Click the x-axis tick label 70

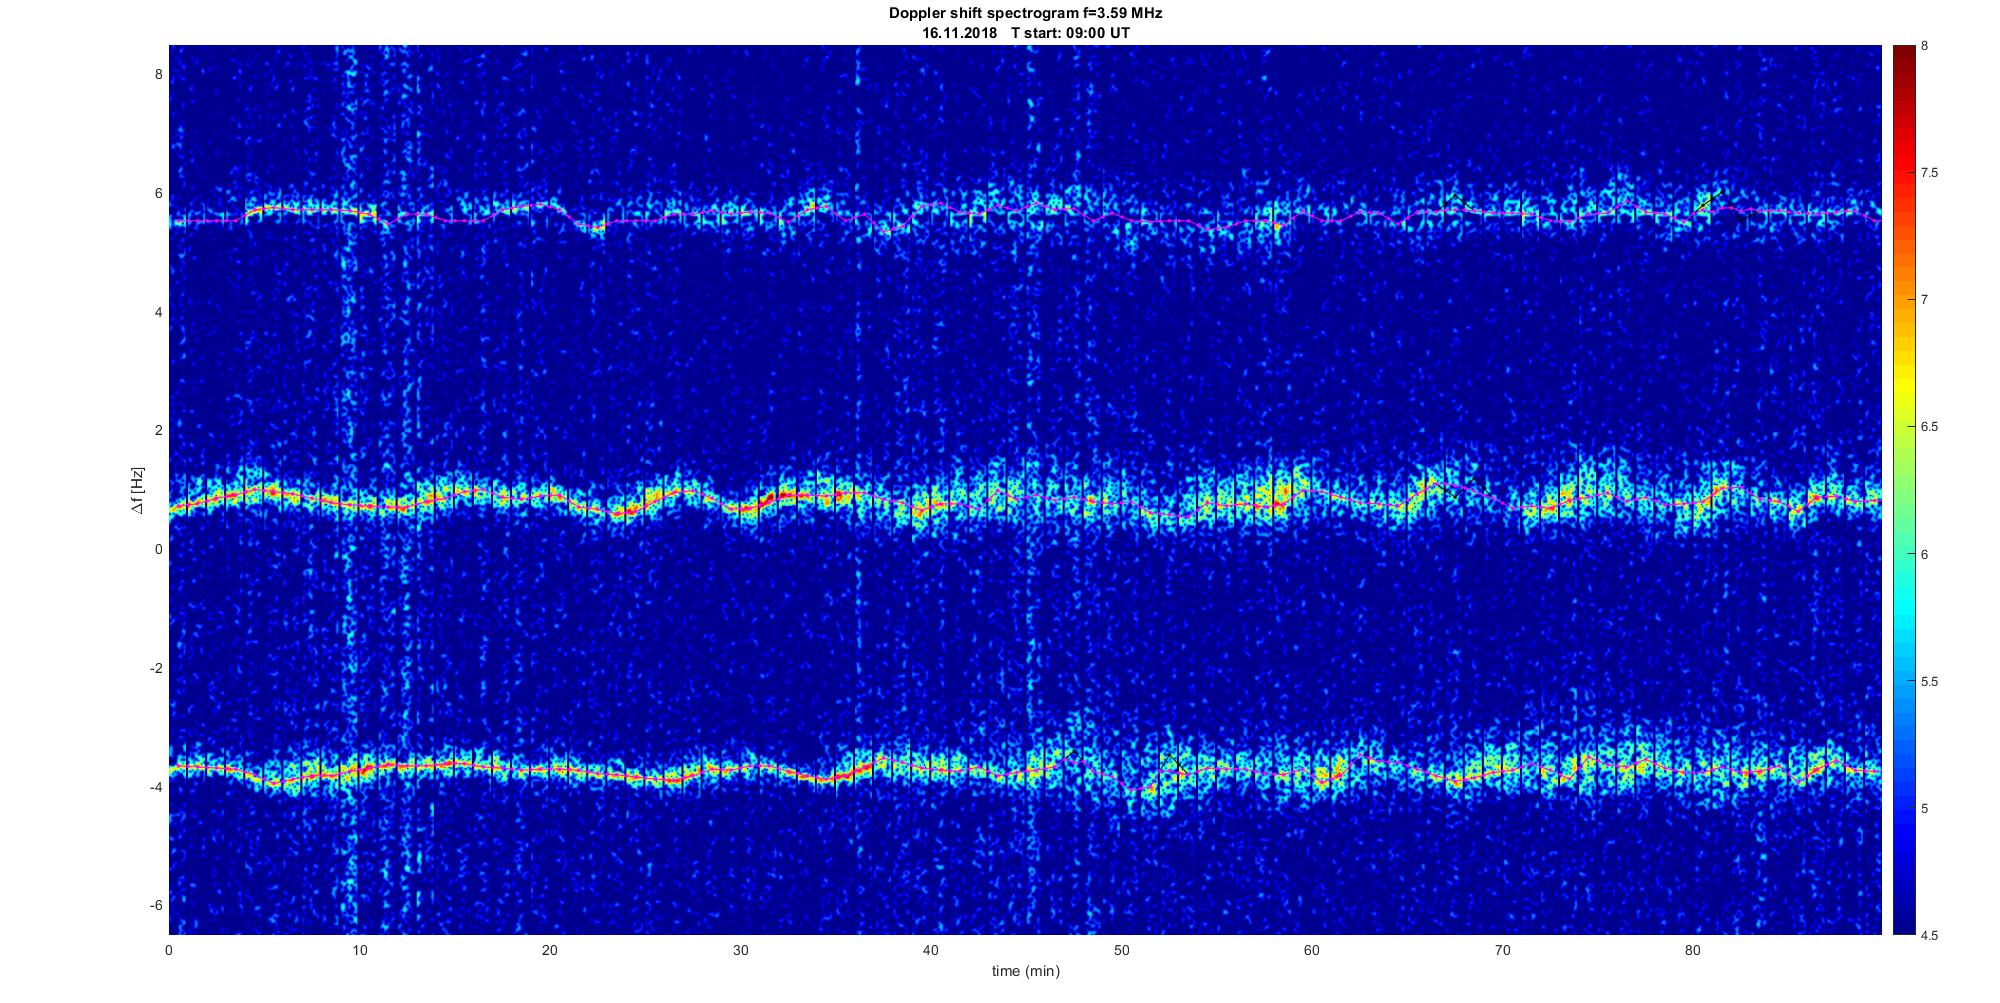click(x=1502, y=950)
